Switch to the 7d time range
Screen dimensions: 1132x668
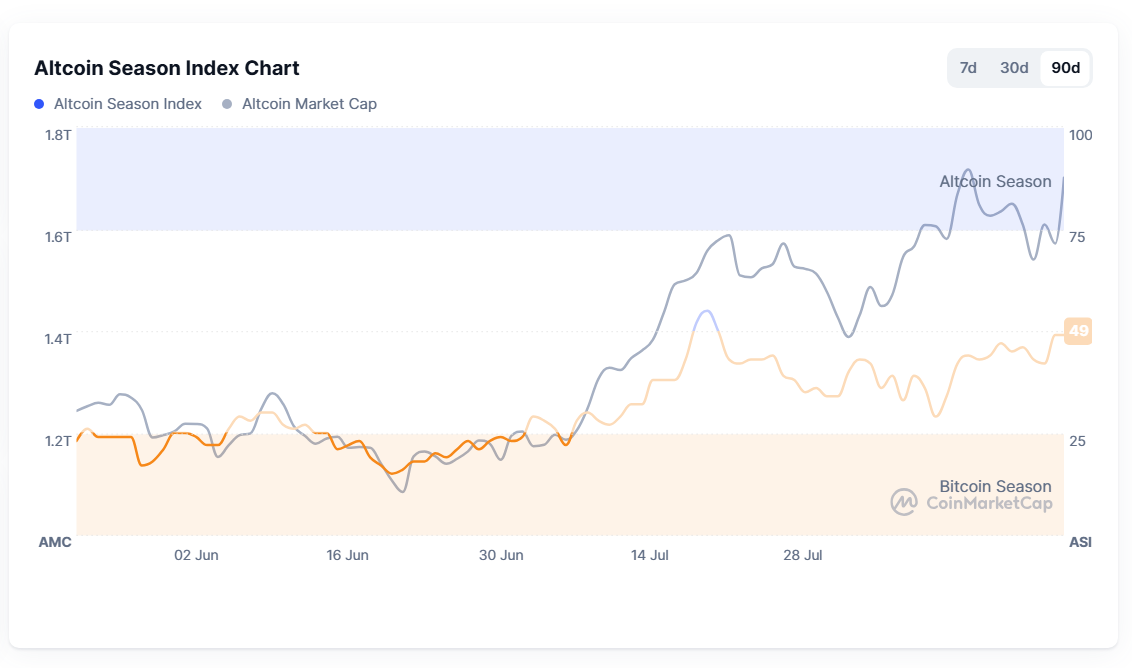(x=968, y=67)
